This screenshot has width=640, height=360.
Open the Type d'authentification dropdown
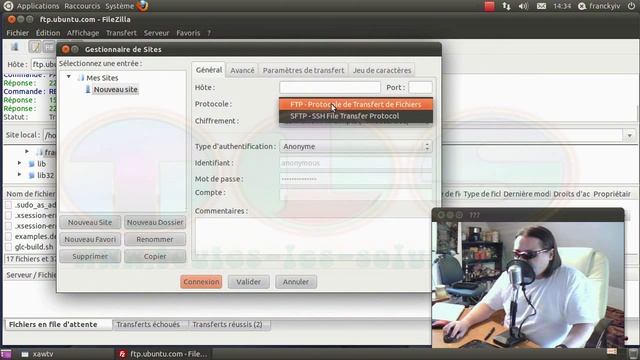click(x=356, y=146)
